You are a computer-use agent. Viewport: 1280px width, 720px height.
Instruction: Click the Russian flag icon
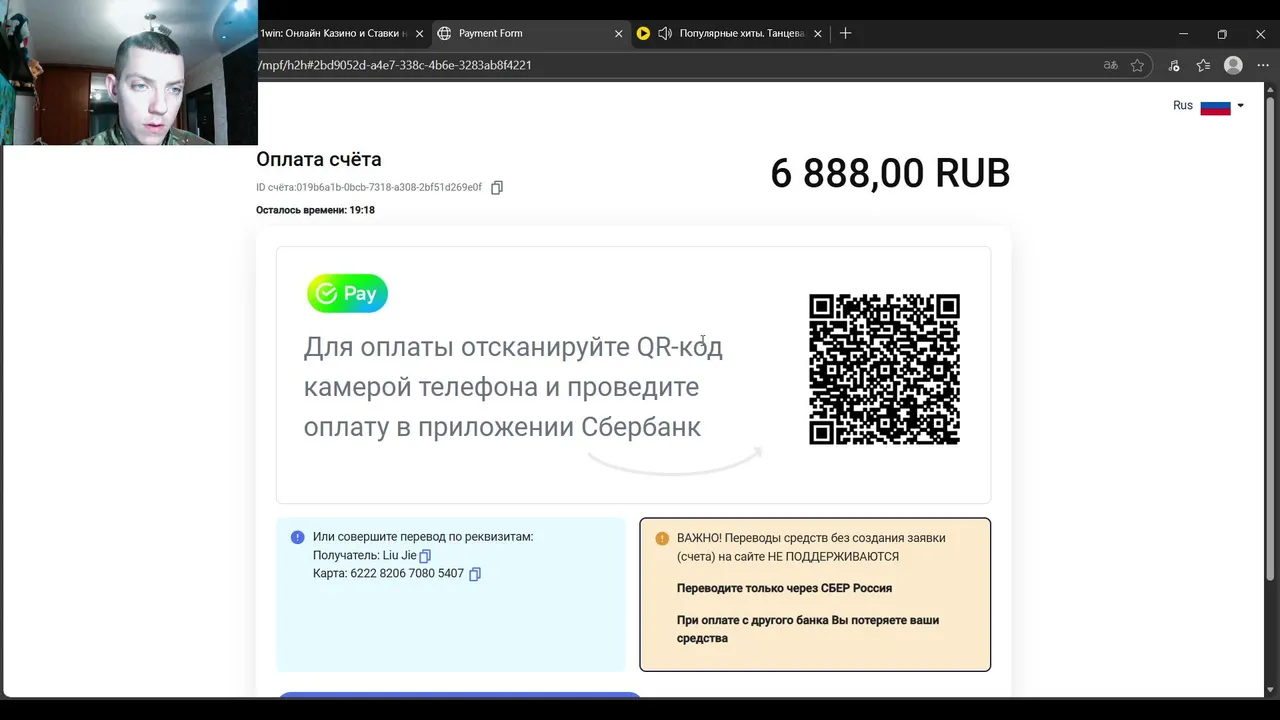coord(1215,106)
